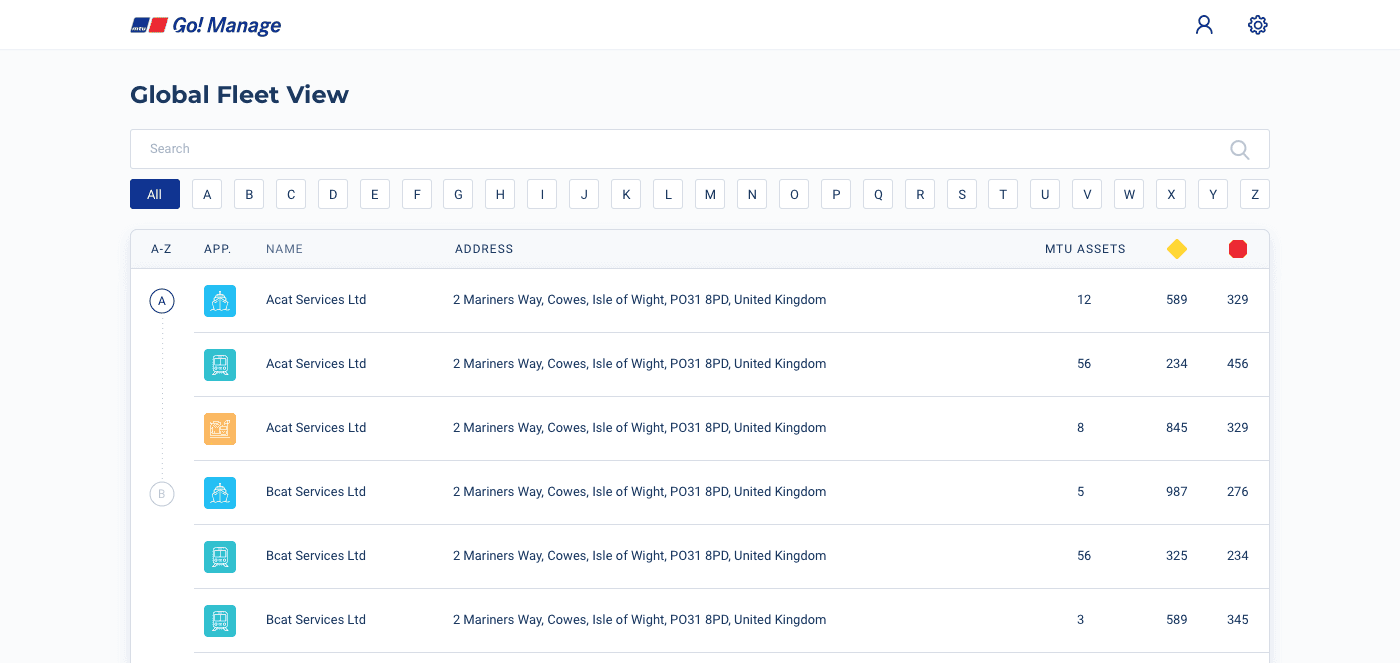This screenshot has height=663, width=1400.
Task: Filter by letter M
Action: click(710, 194)
